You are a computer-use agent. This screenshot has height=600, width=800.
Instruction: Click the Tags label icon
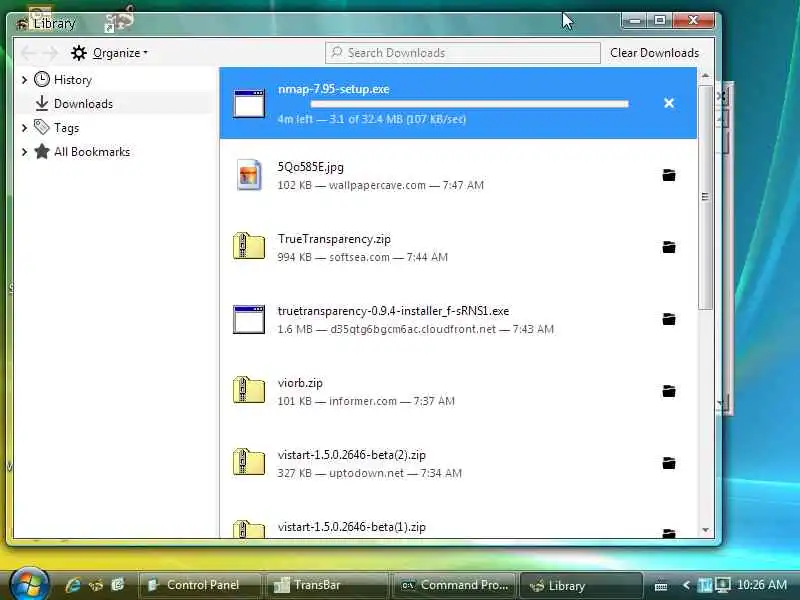(x=42, y=128)
